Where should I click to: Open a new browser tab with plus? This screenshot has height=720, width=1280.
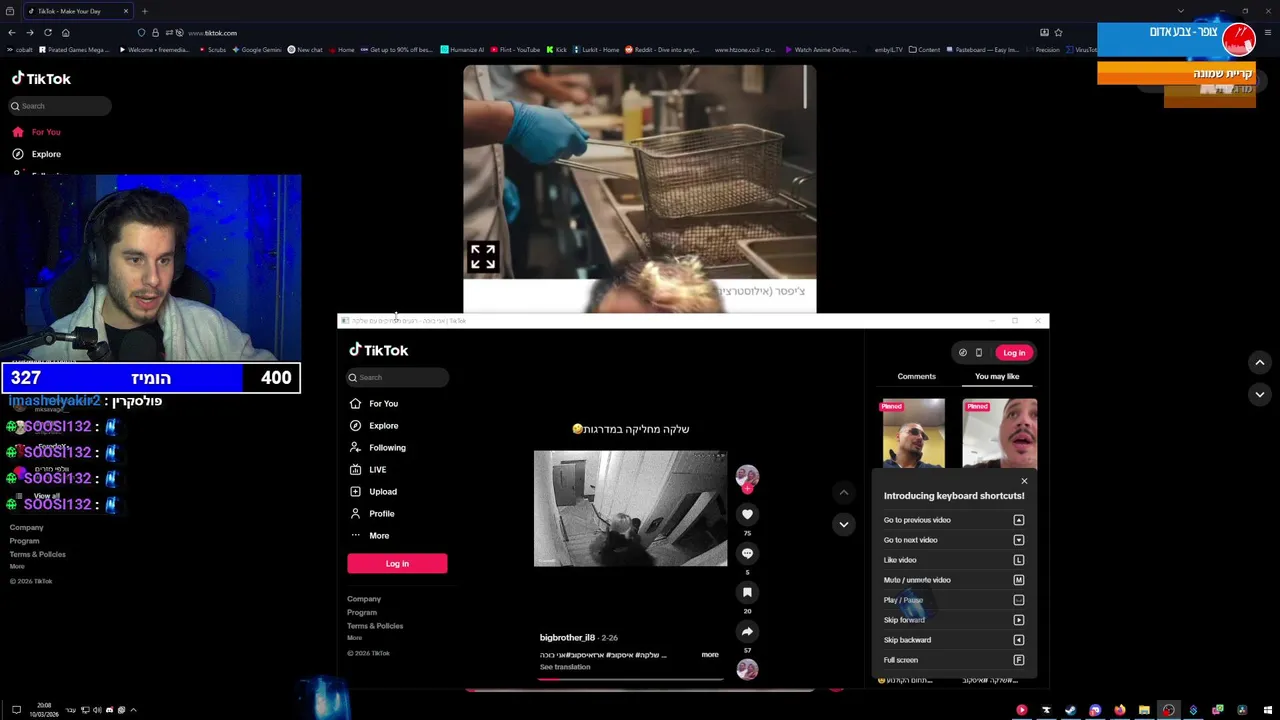(144, 11)
